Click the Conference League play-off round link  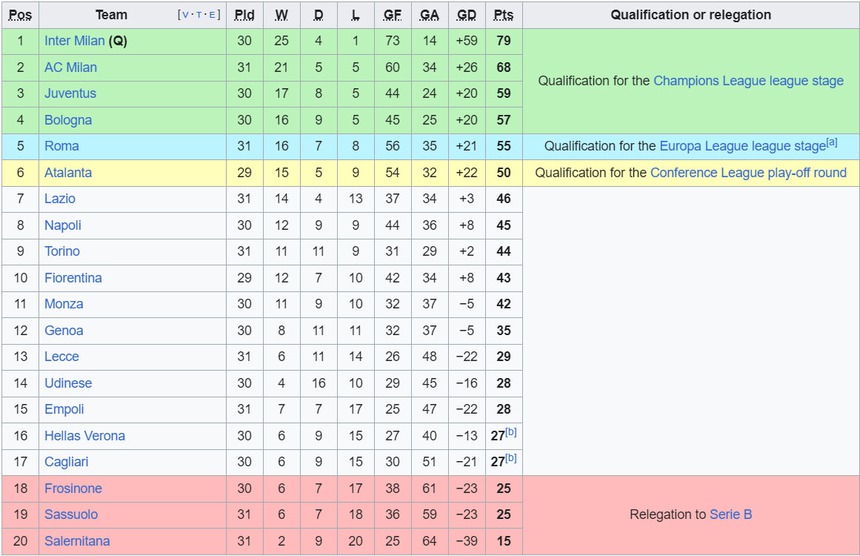pyautogui.click(x=748, y=172)
